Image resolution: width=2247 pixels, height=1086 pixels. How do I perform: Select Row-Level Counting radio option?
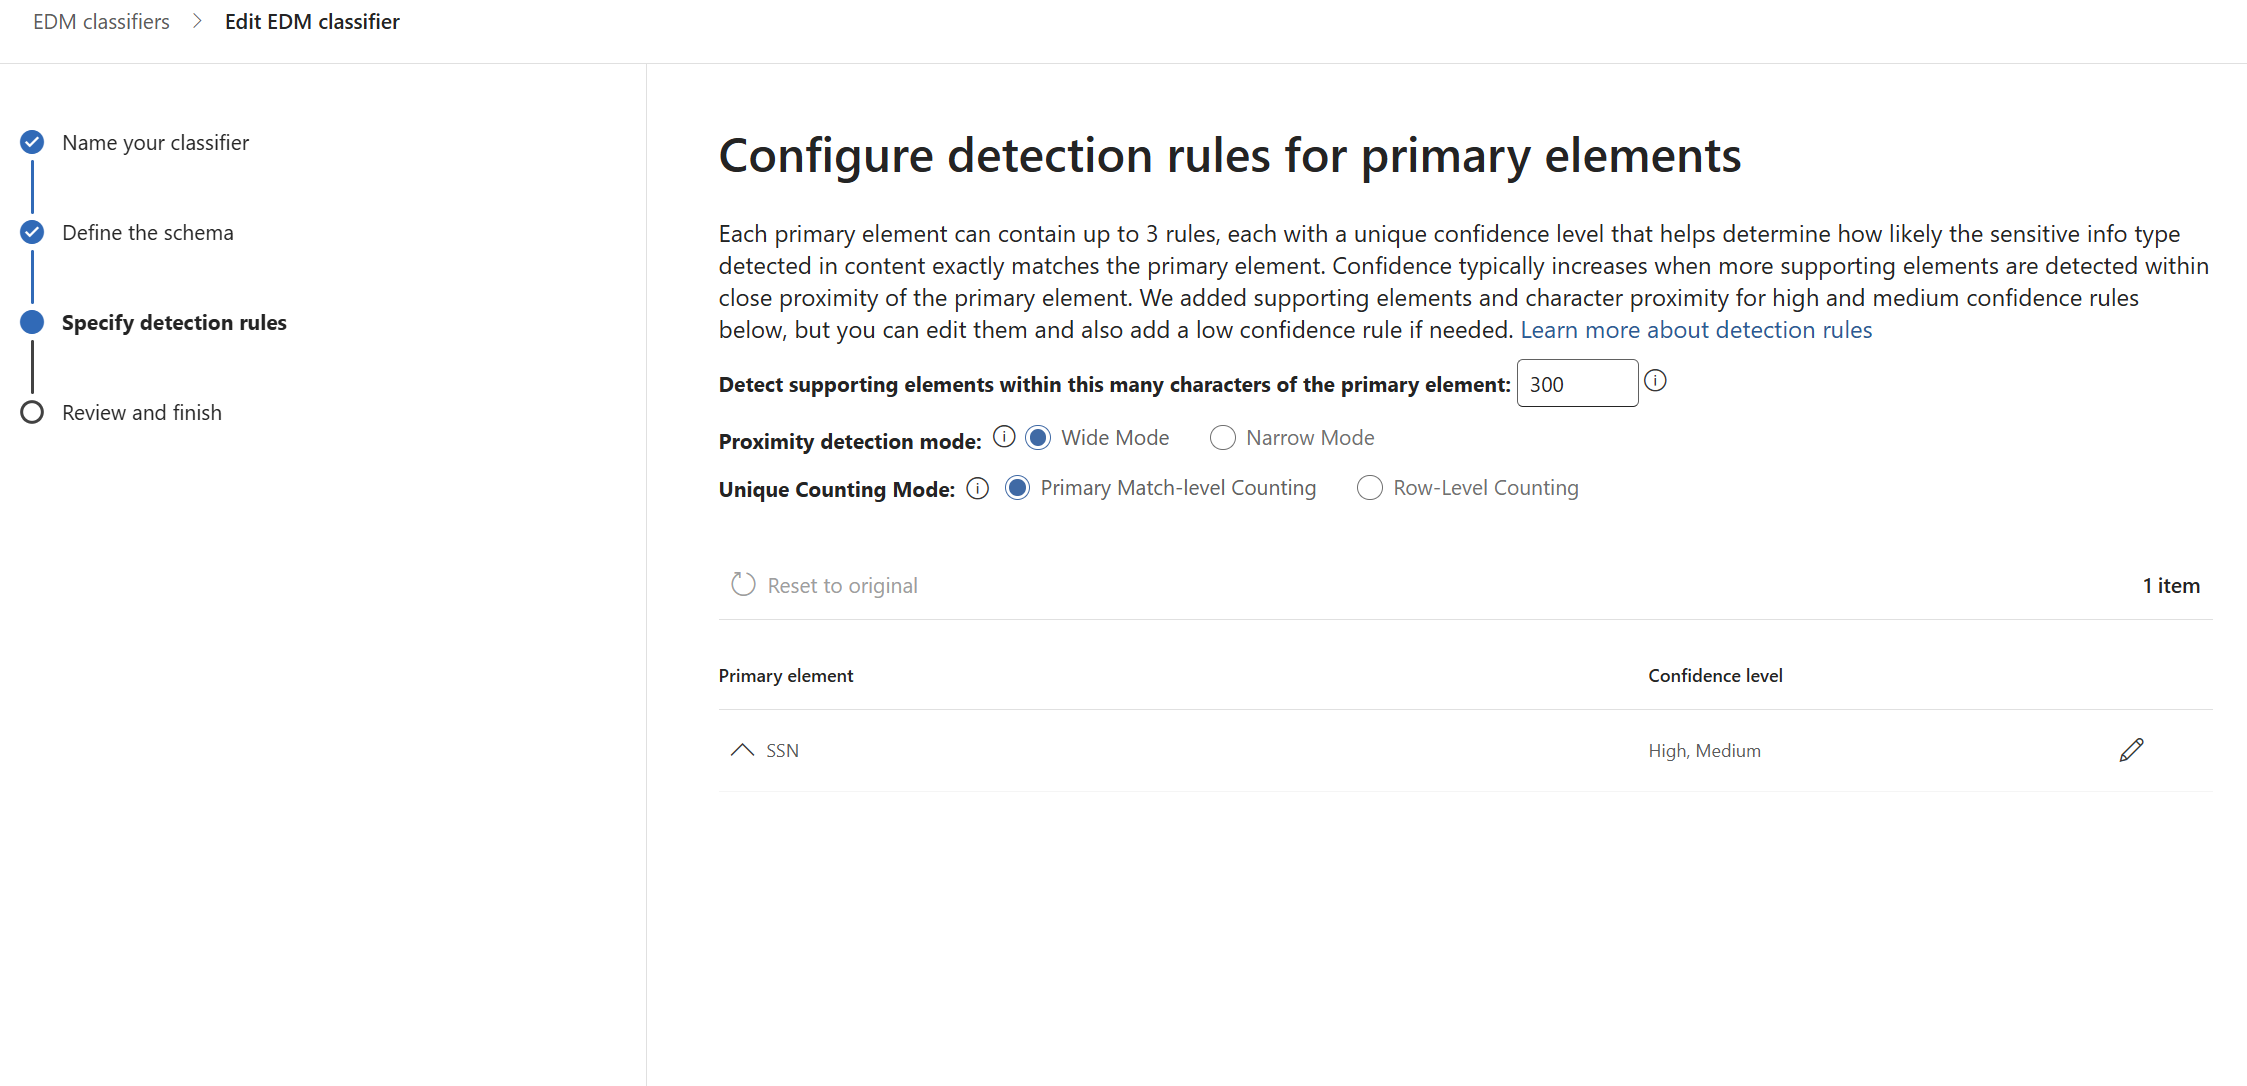click(1369, 488)
